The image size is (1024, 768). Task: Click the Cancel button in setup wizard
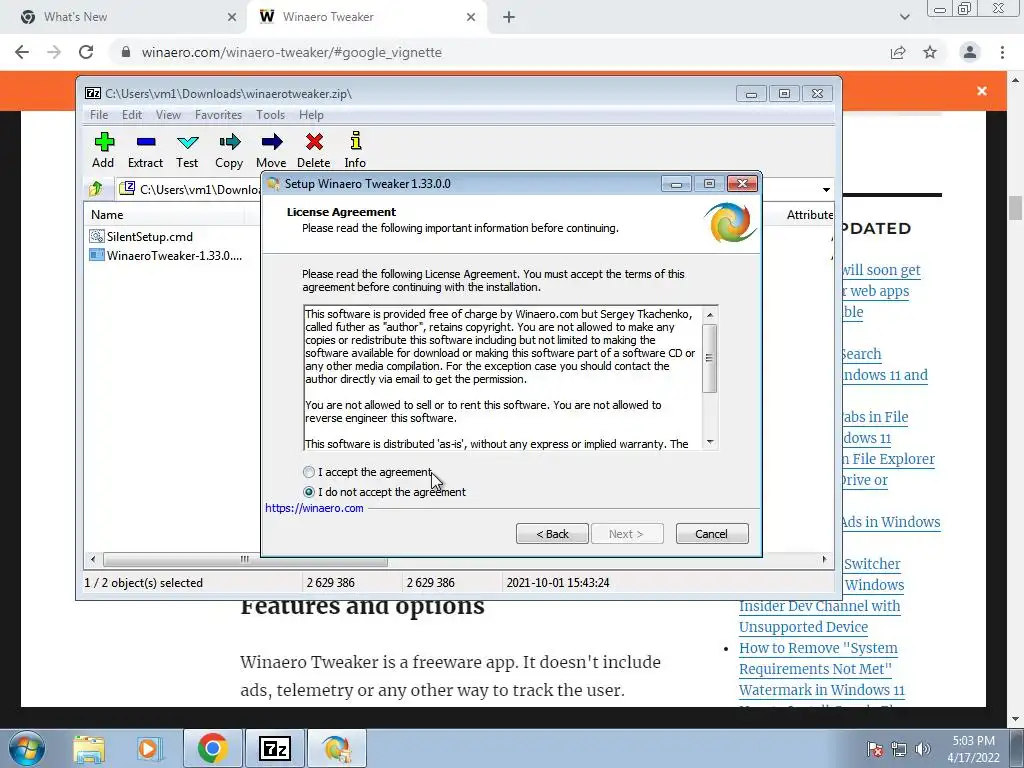pyautogui.click(x=712, y=534)
